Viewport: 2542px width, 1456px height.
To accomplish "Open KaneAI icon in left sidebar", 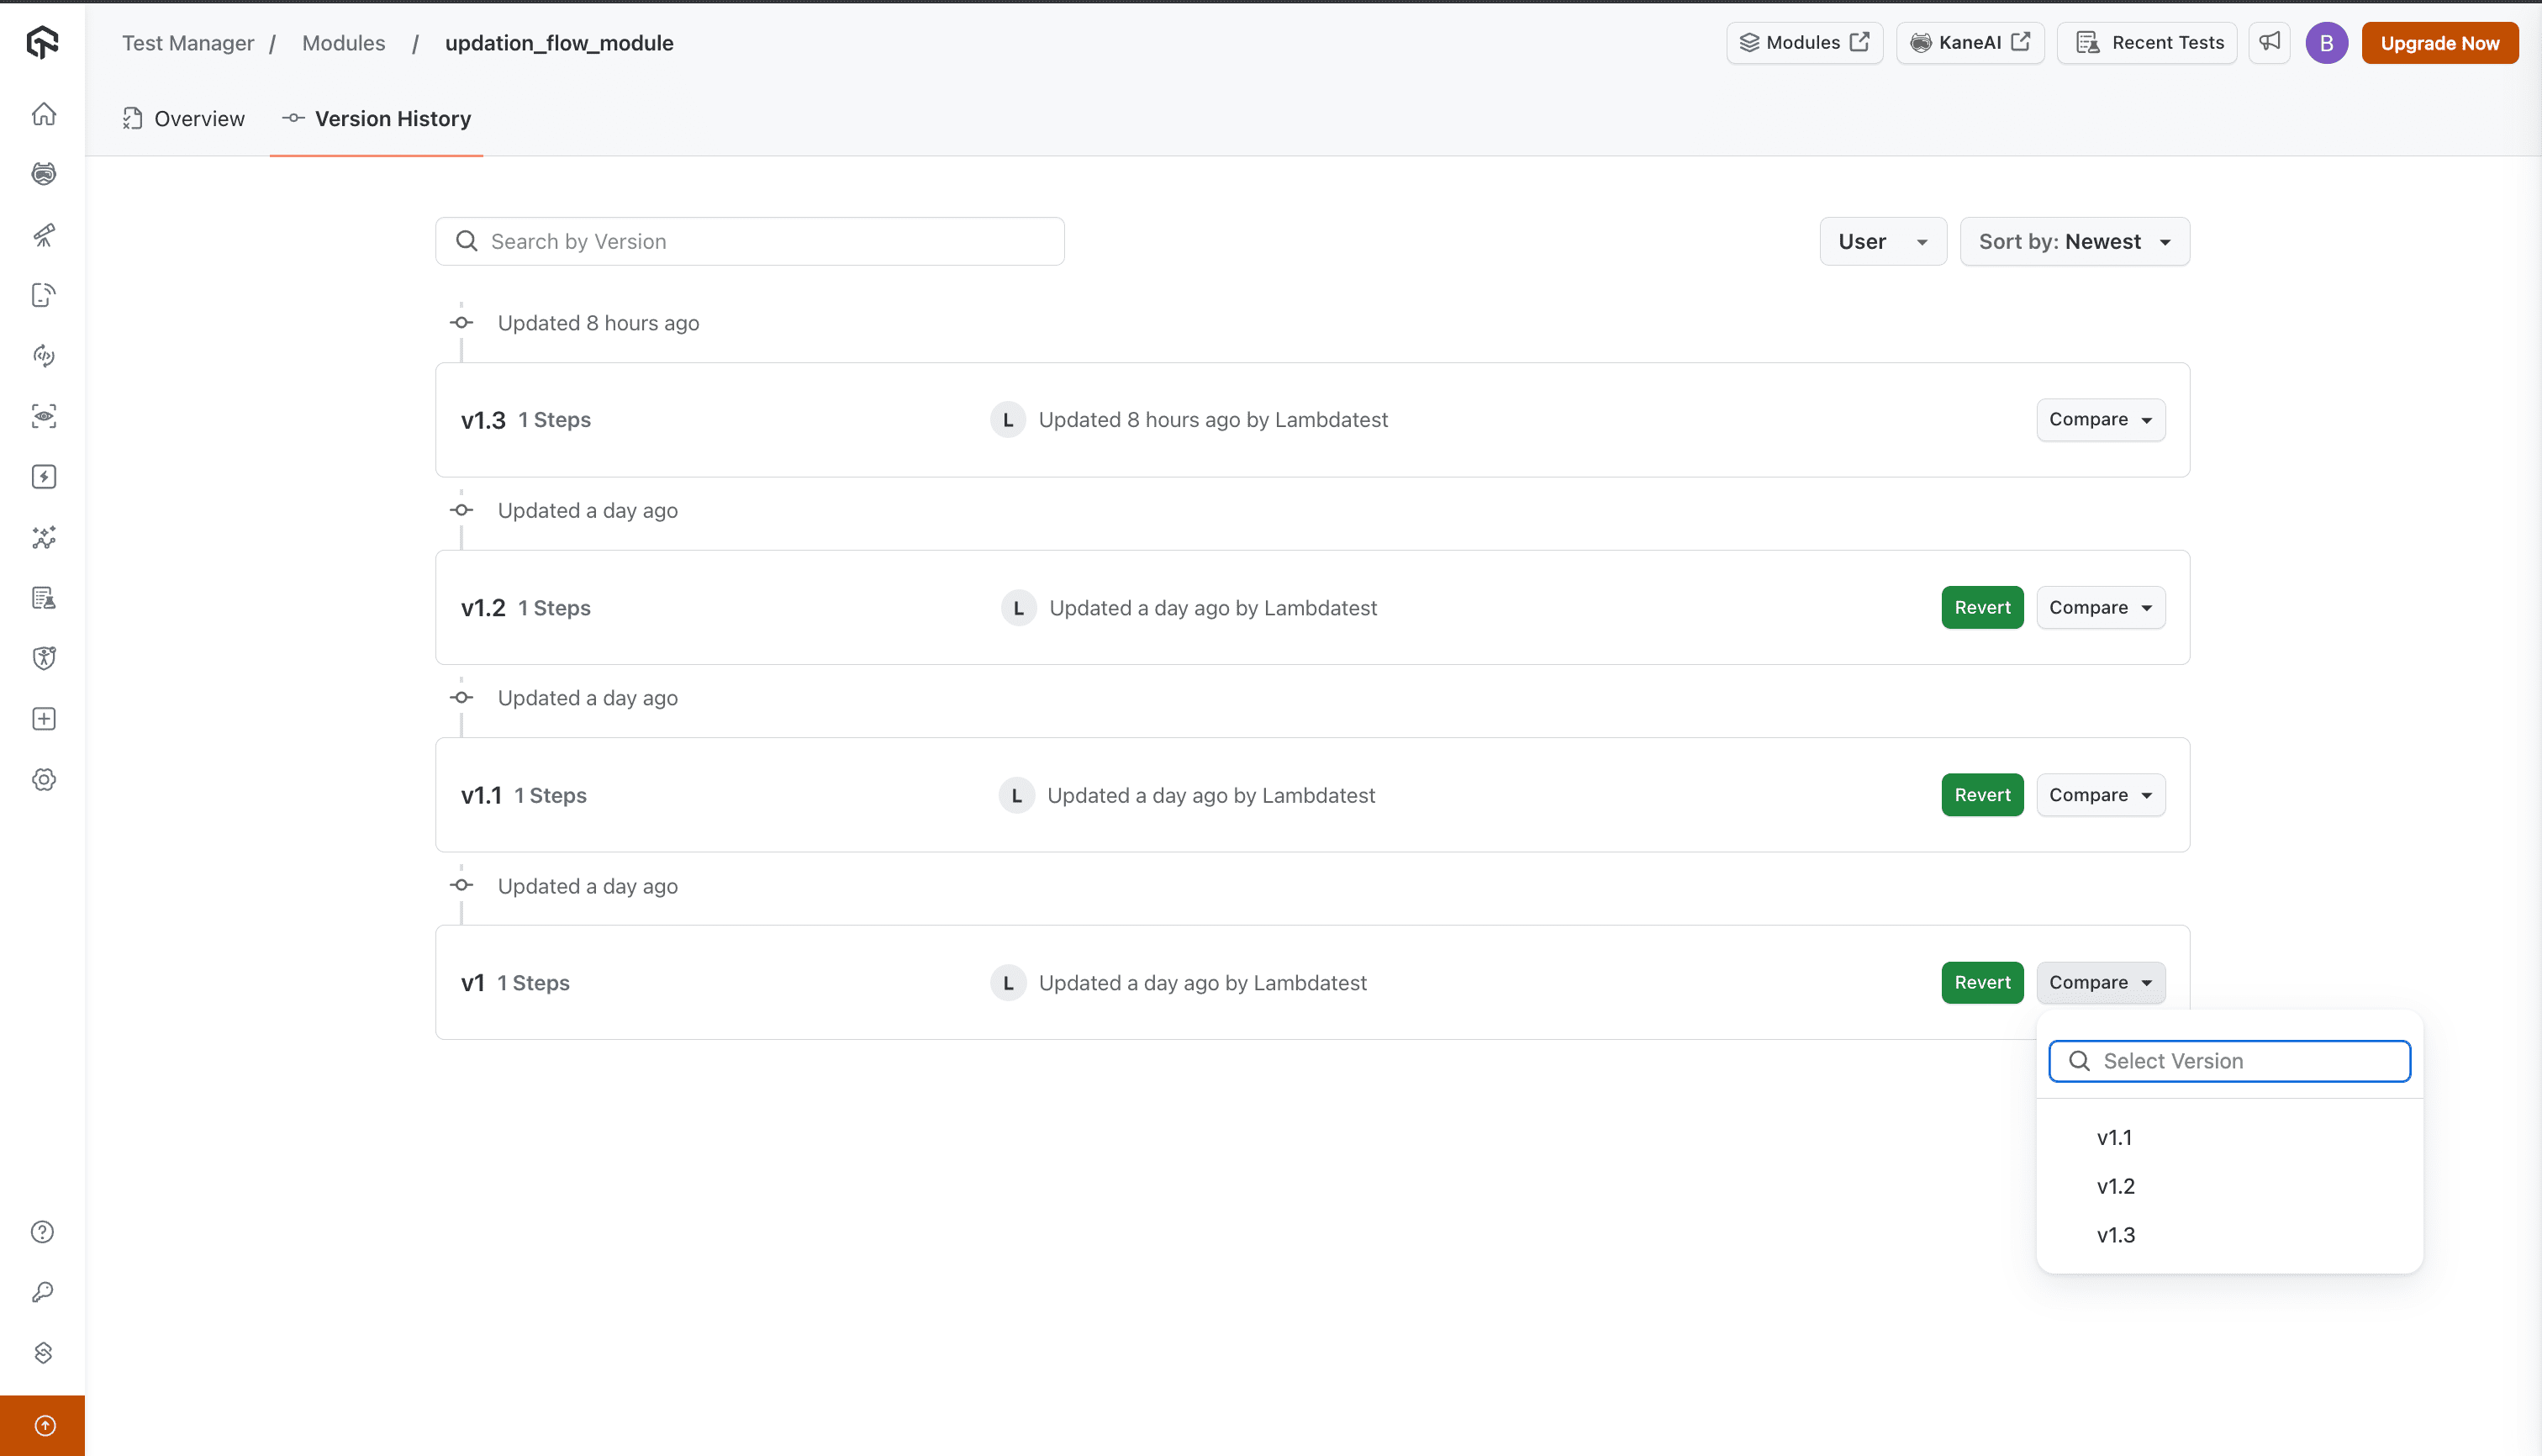I will (x=43, y=174).
